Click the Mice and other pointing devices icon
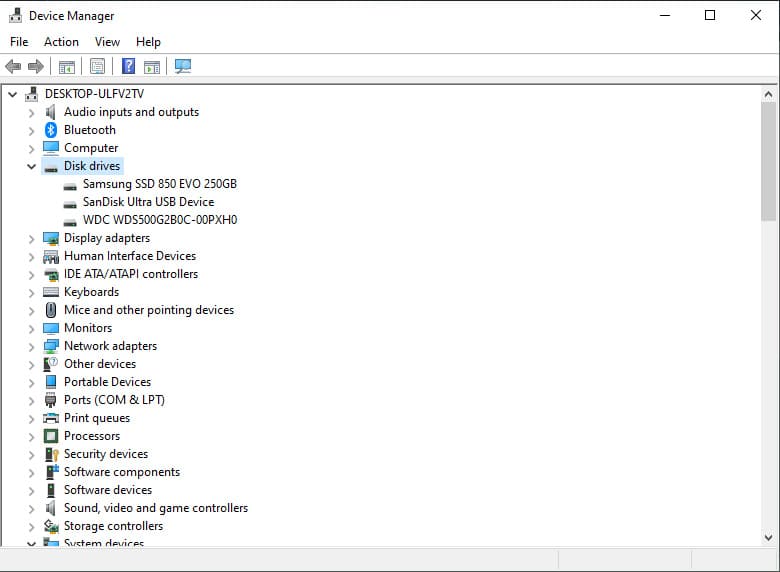 coord(51,310)
